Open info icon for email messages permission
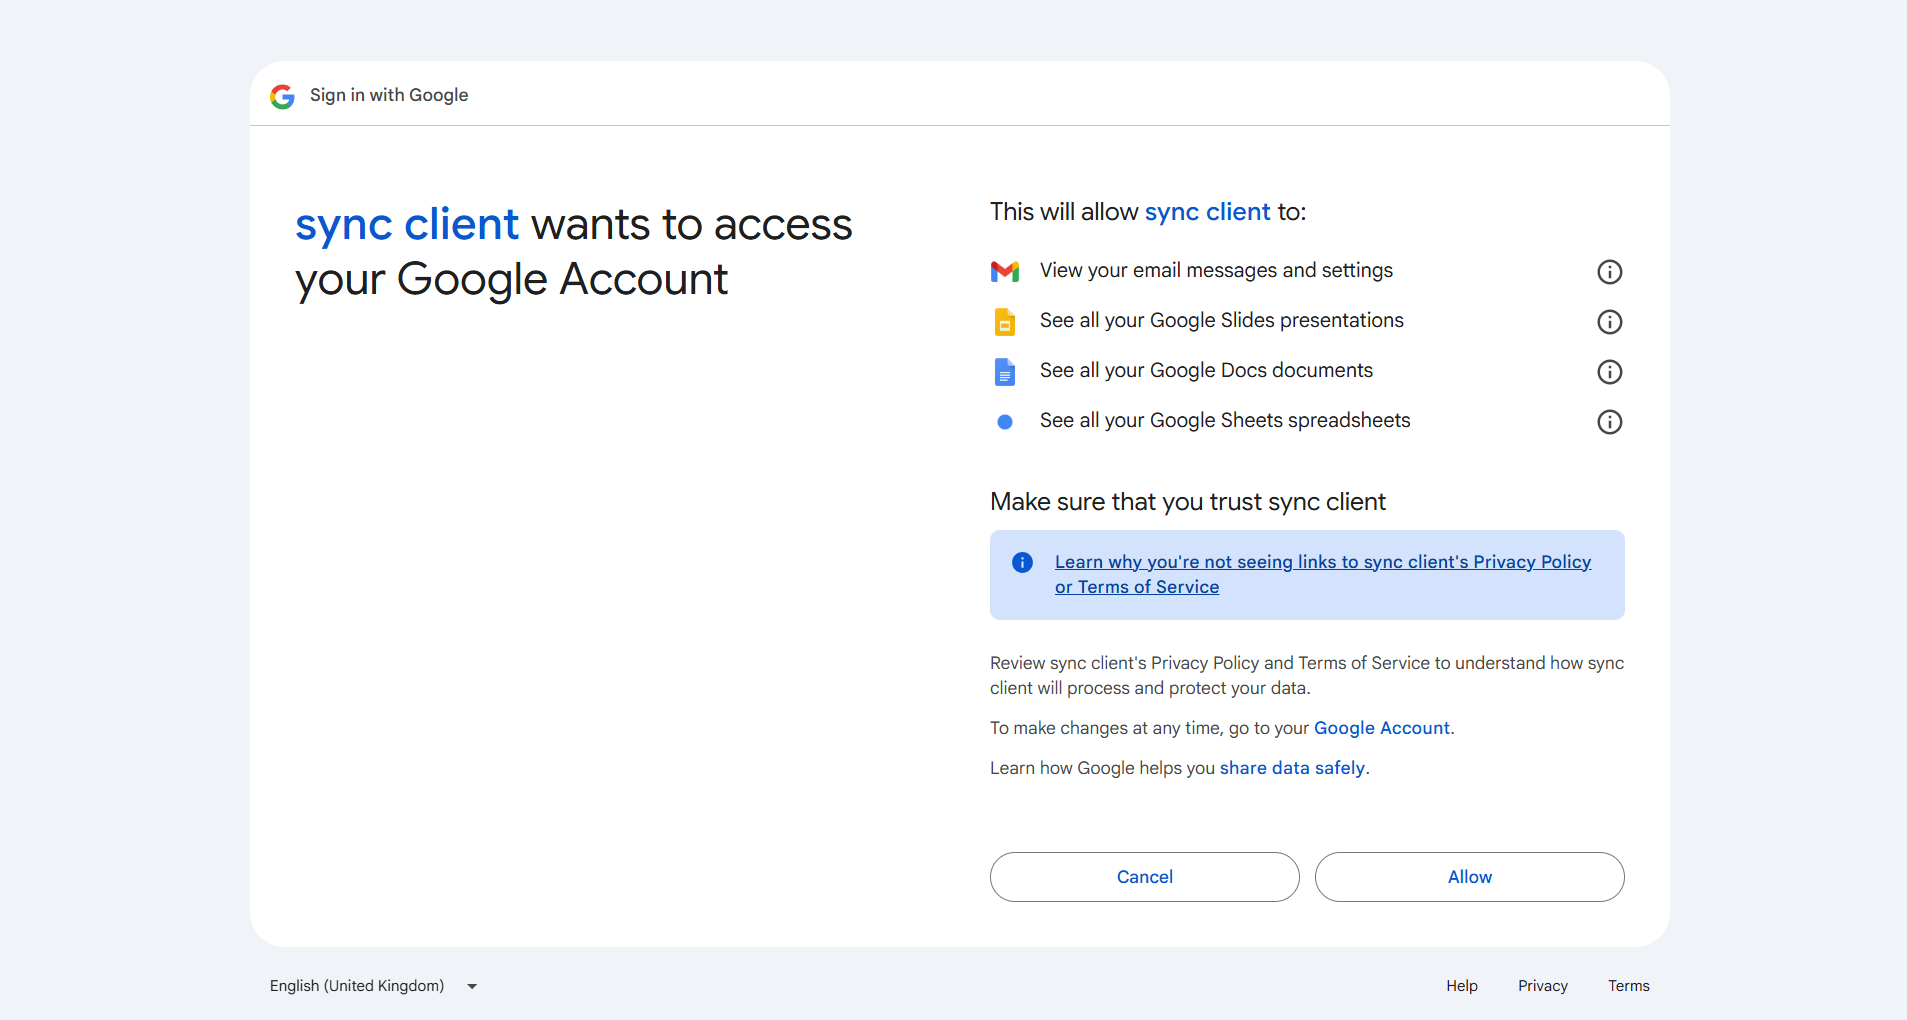The width and height of the screenshot is (1907, 1020). [x=1609, y=271]
